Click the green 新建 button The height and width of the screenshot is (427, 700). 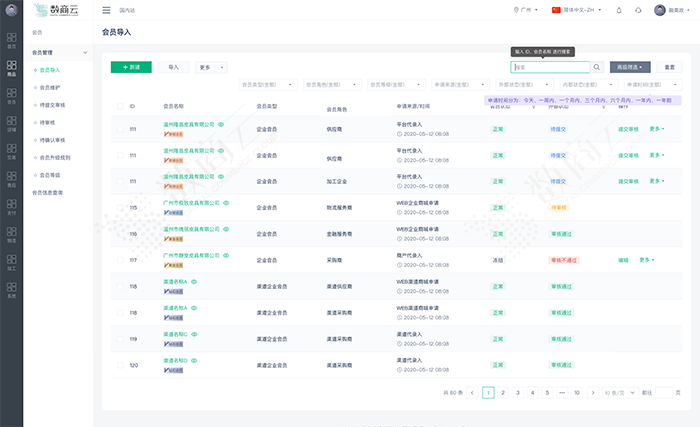(x=131, y=67)
